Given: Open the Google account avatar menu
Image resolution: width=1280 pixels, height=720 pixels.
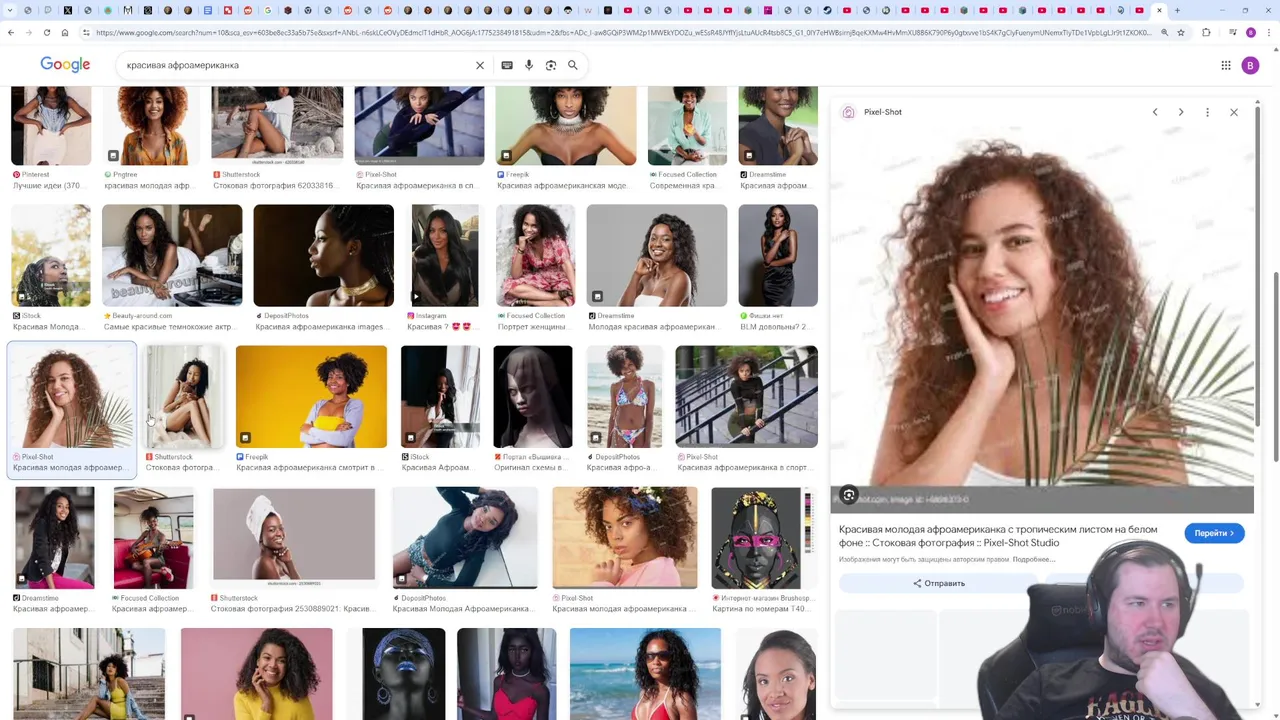Looking at the screenshot, I should tap(1250, 65).
